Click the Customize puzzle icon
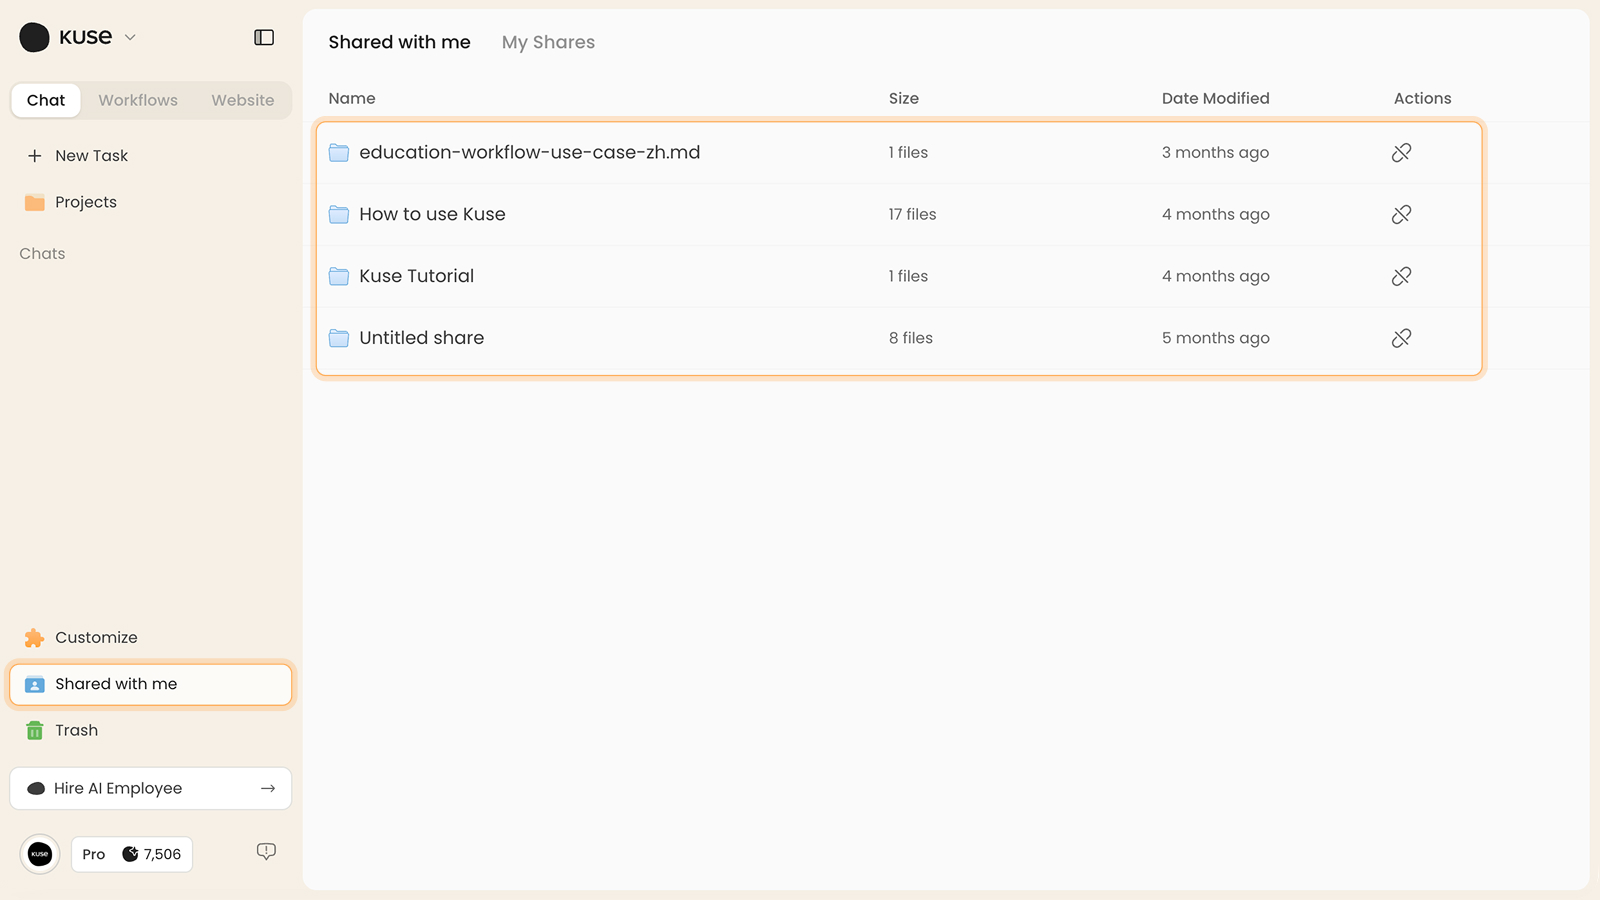 coord(35,638)
